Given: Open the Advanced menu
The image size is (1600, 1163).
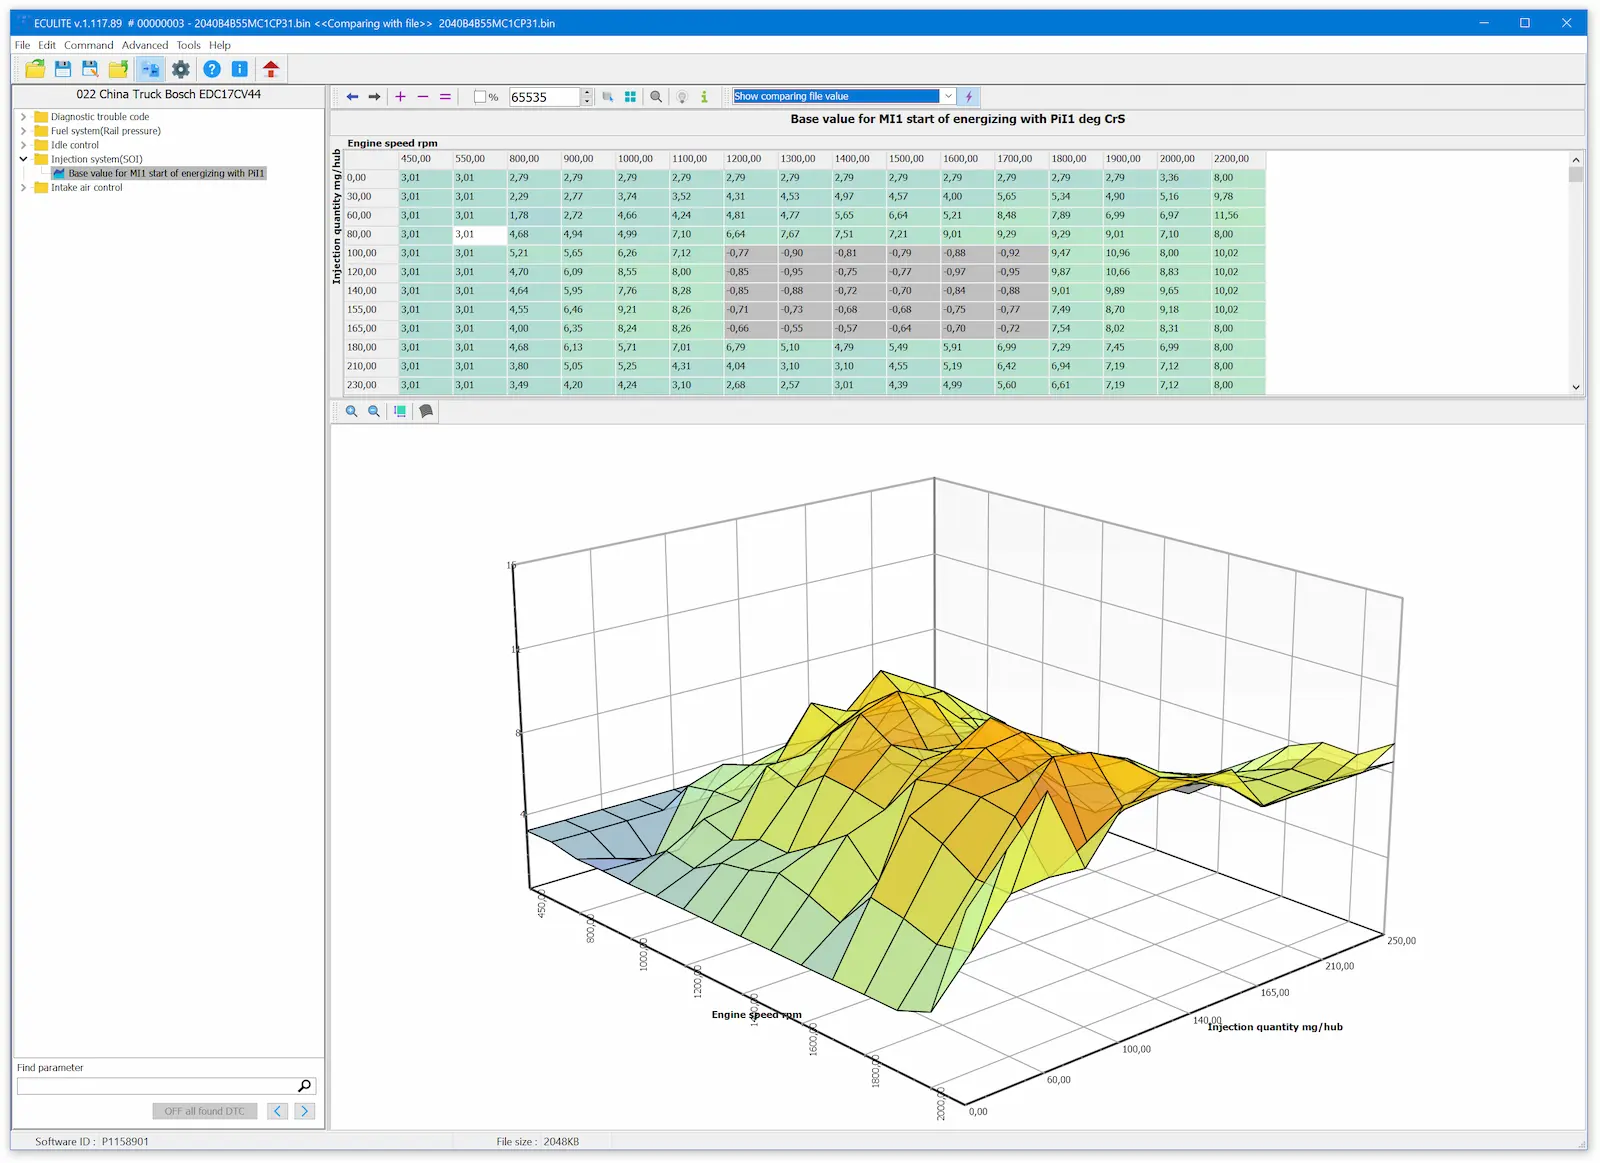Looking at the screenshot, I should click(145, 45).
